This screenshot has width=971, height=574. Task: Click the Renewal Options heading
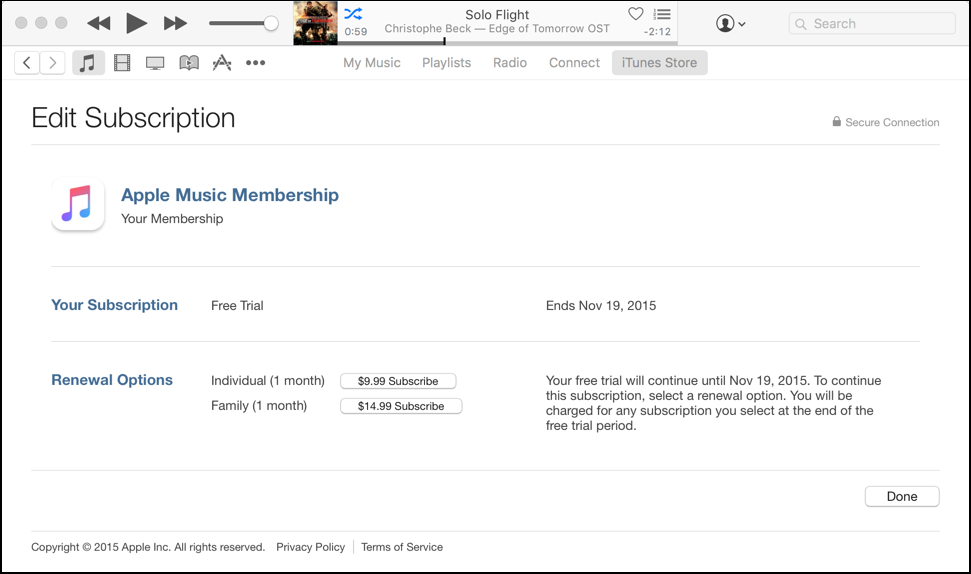112,380
